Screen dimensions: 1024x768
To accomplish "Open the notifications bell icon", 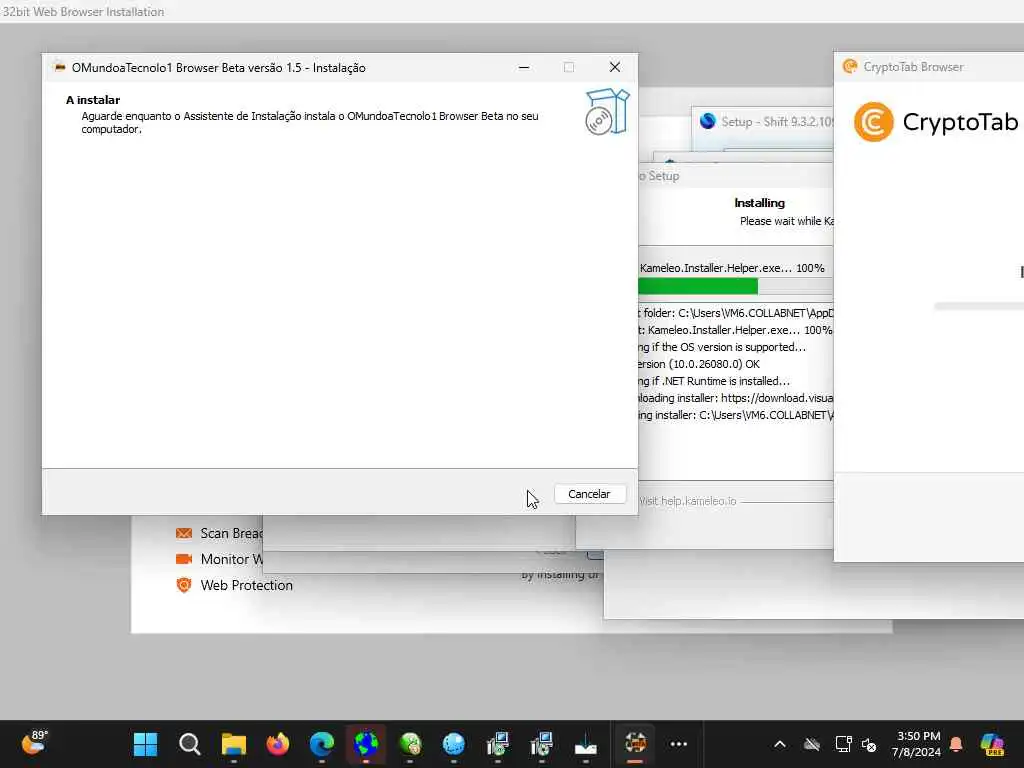I will 956,744.
